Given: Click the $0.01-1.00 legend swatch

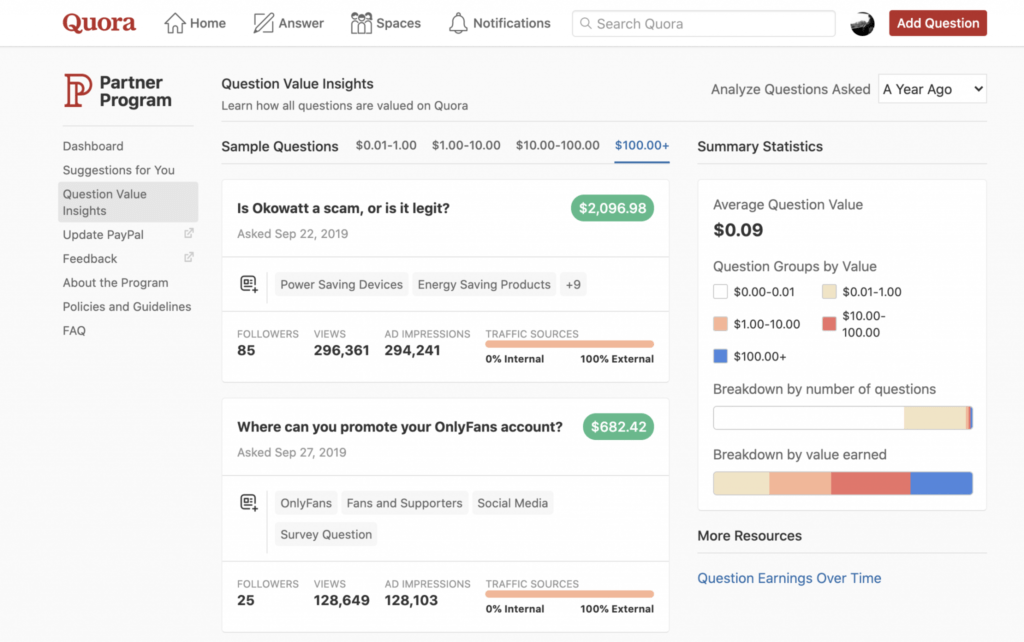Looking at the screenshot, I should 829,291.
